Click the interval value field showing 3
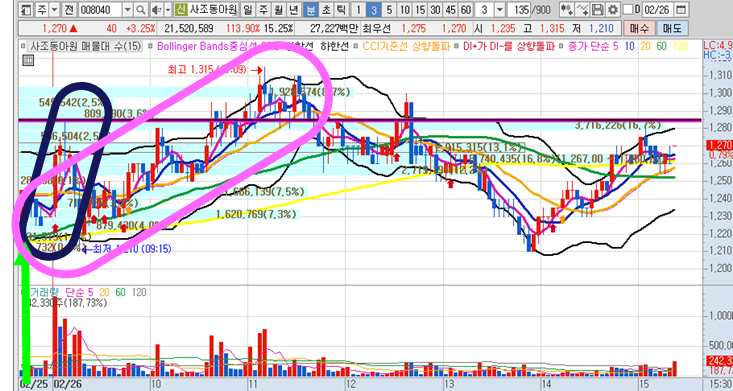733x391 pixels. tap(485, 9)
